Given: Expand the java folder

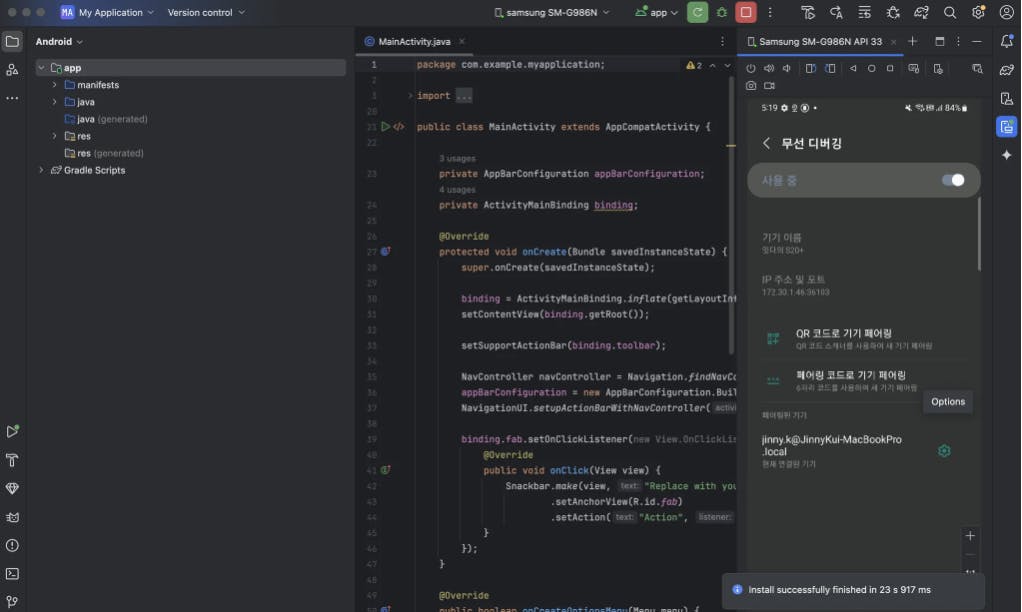Looking at the screenshot, I should [x=55, y=102].
